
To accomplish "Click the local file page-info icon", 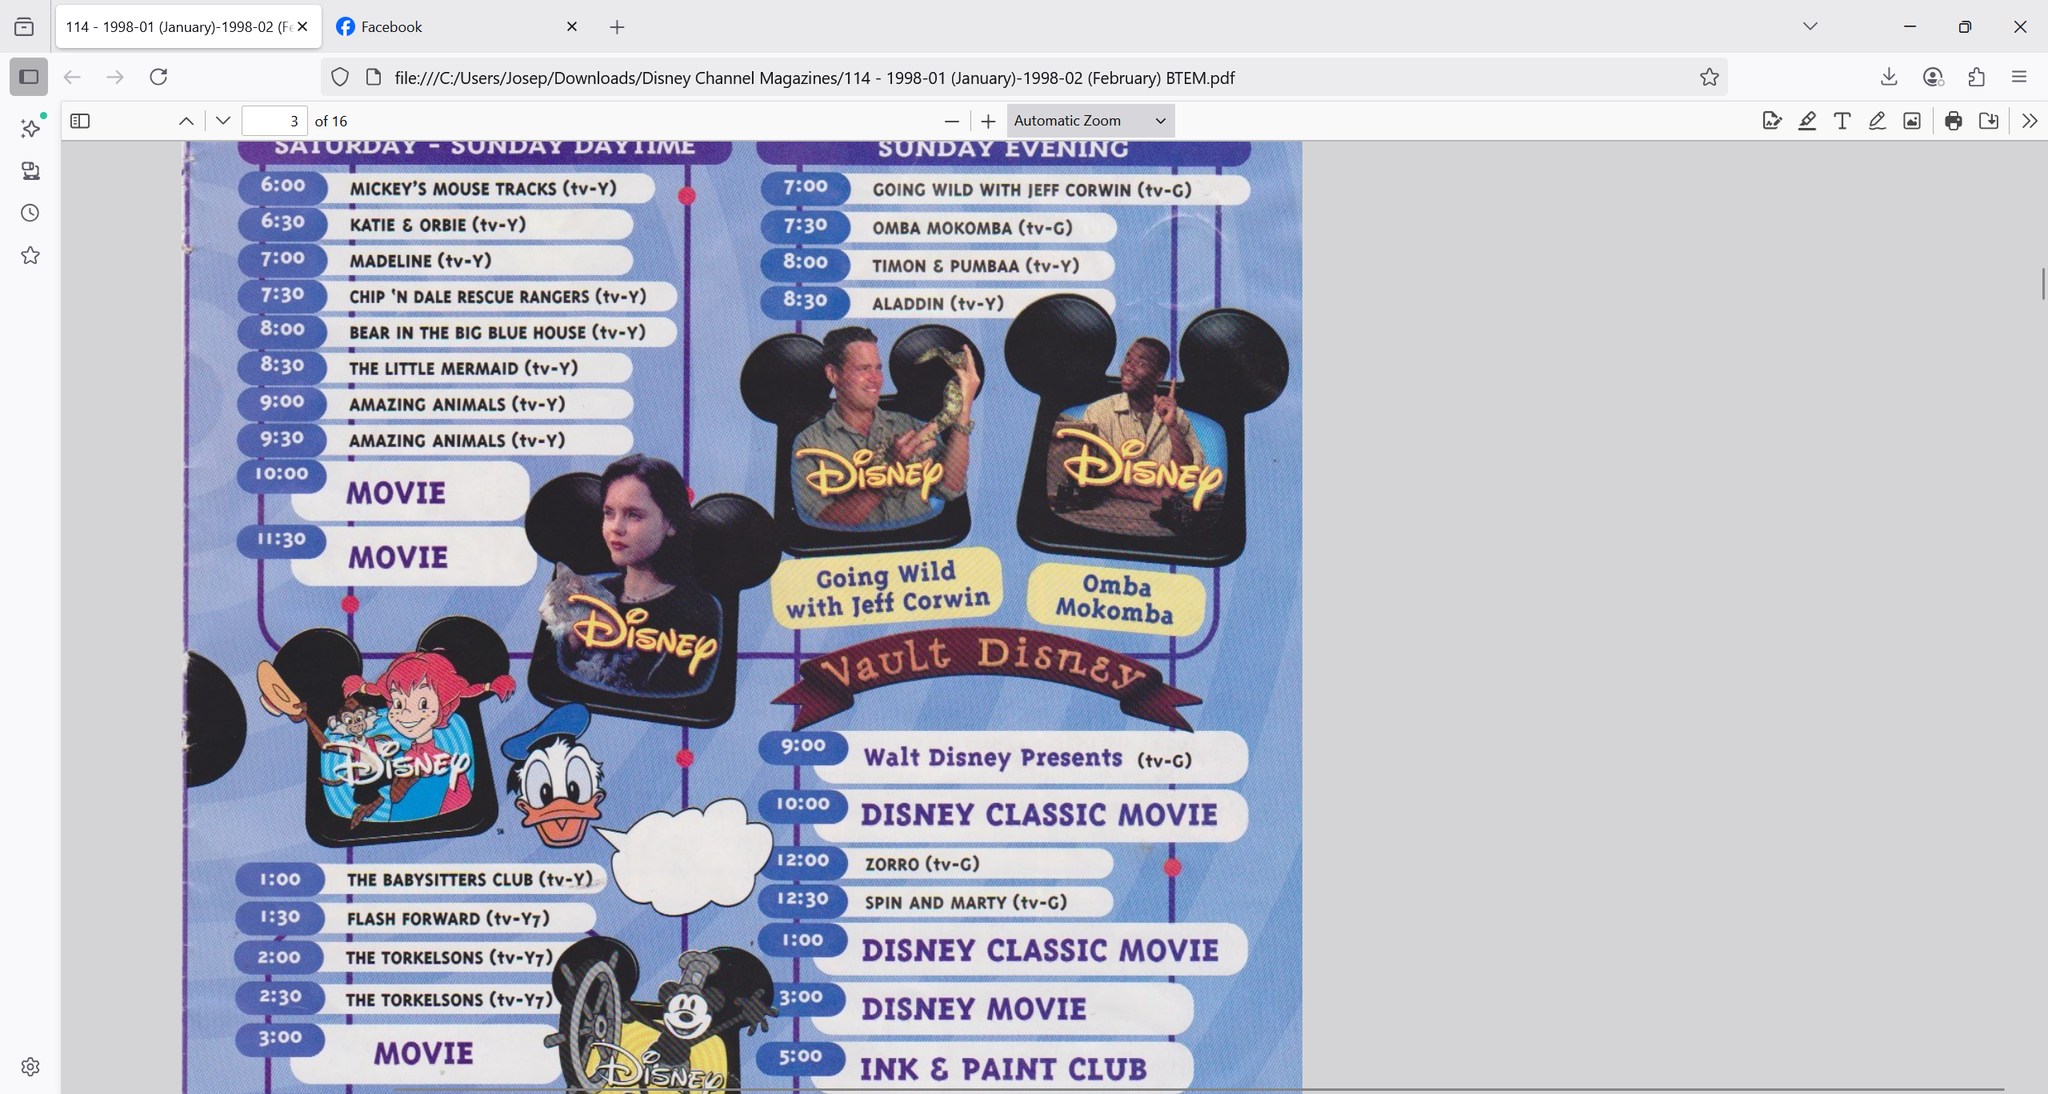I will tap(373, 77).
